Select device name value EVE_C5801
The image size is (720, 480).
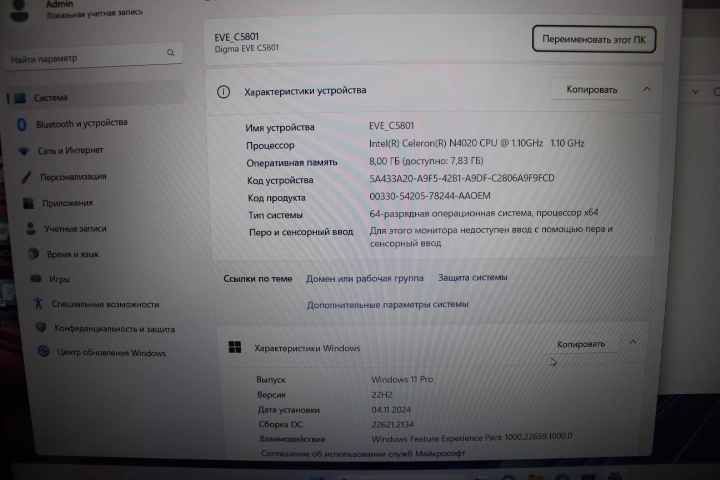point(391,126)
